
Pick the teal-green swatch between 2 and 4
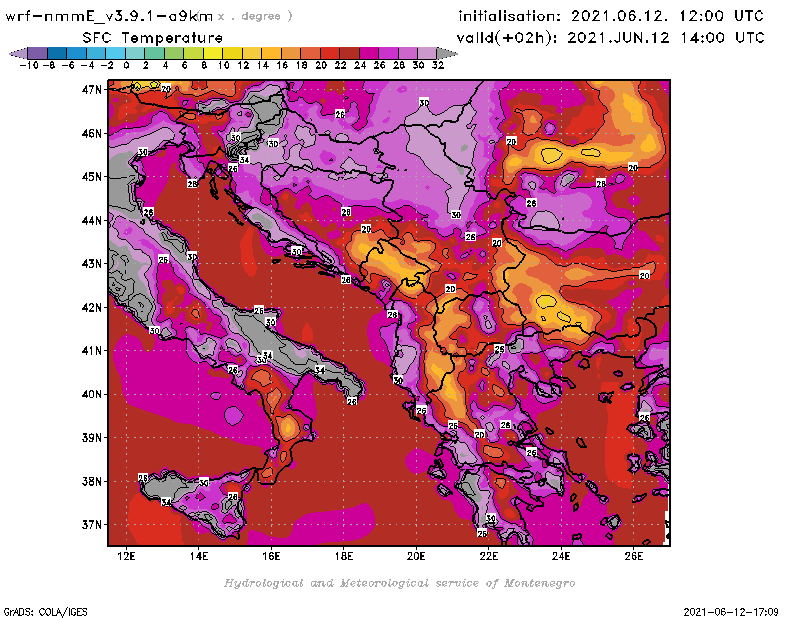coord(155,53)
